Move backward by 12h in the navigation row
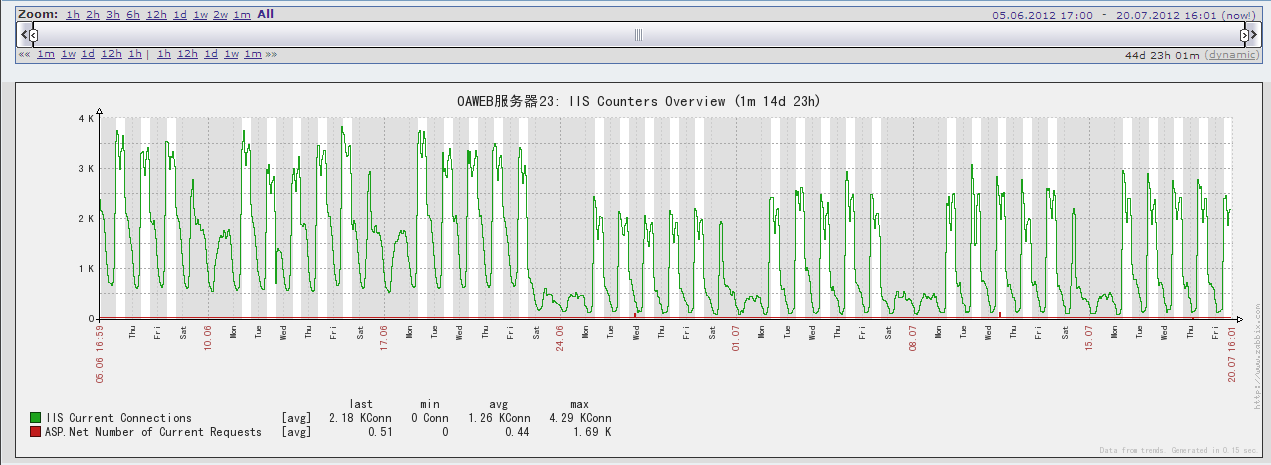Image resolution: width=1271 pixels, height=465 pixels. (111, 54)
